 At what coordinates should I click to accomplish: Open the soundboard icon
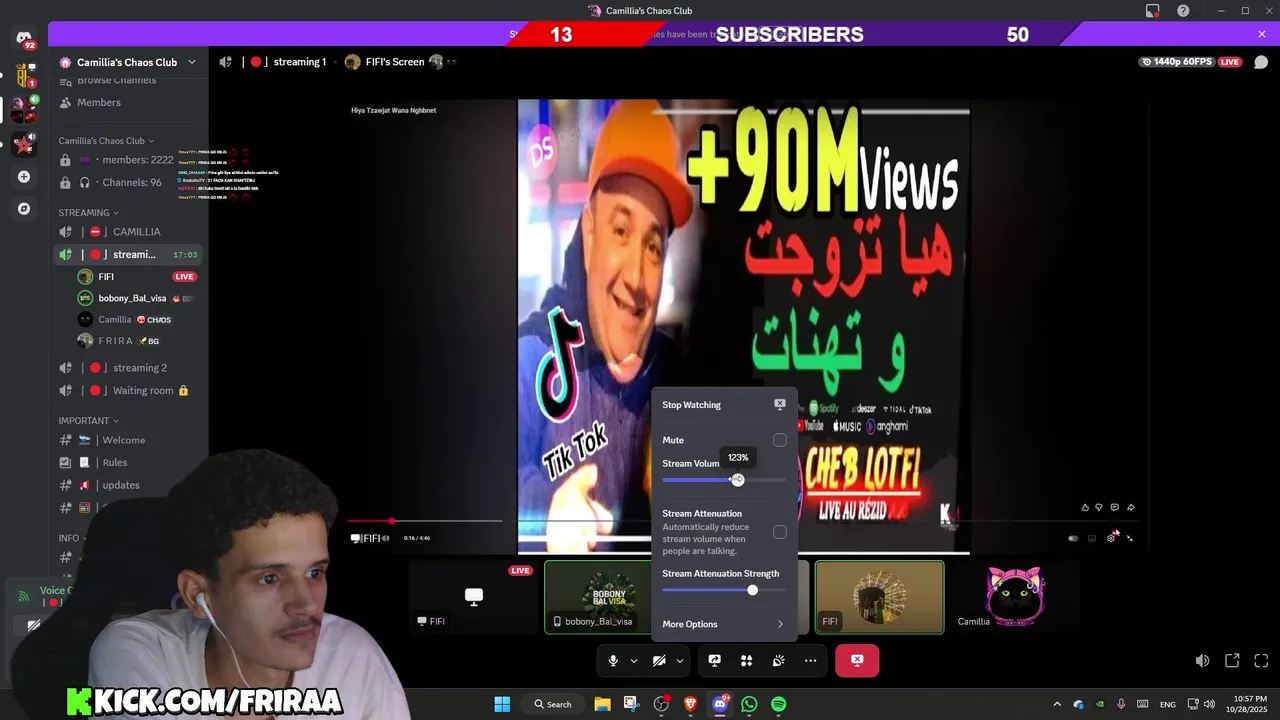coord(778,661)
